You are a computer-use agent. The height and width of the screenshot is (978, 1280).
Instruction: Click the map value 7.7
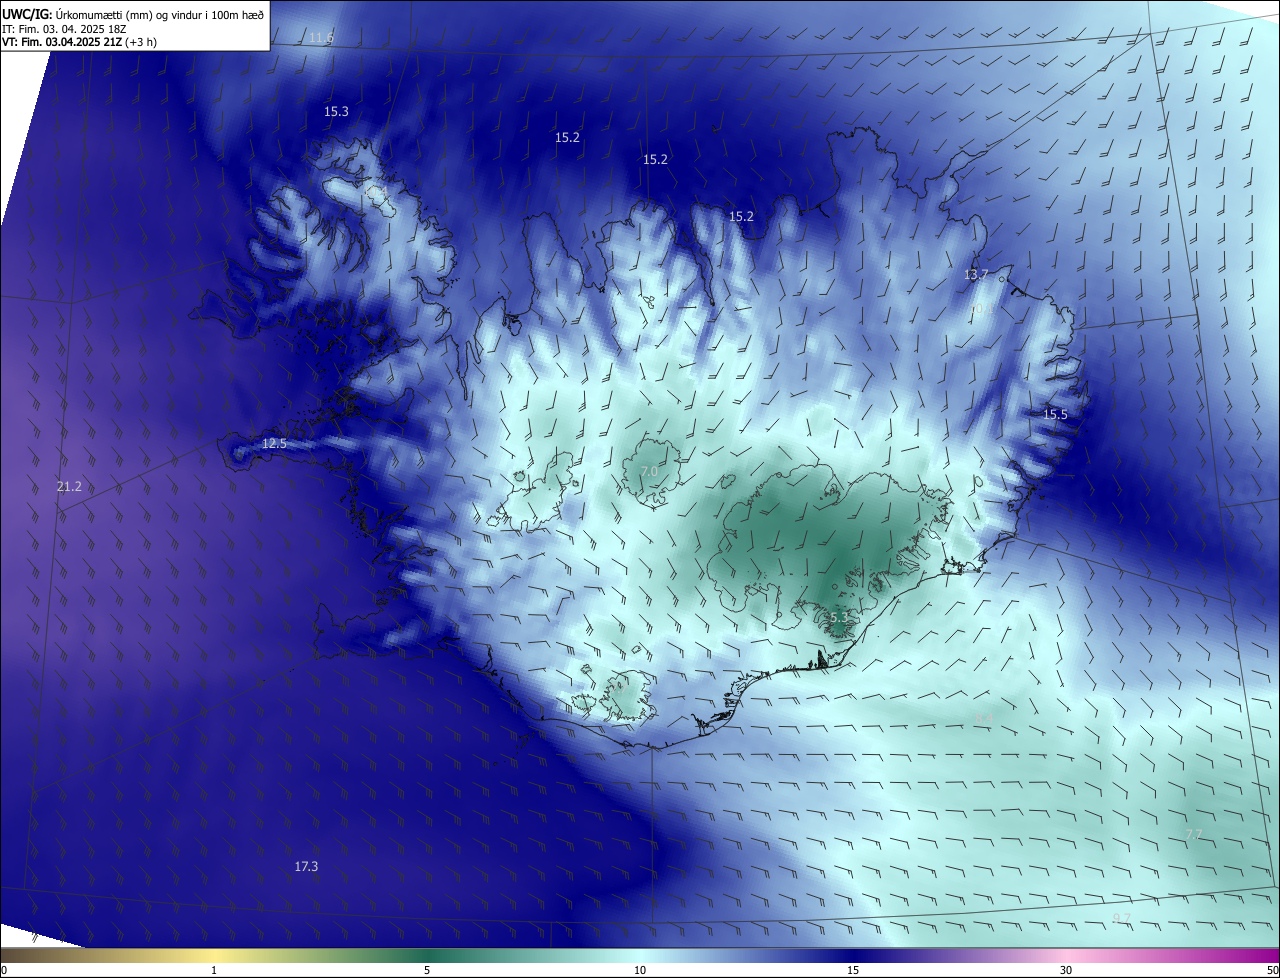[1194, 835]
